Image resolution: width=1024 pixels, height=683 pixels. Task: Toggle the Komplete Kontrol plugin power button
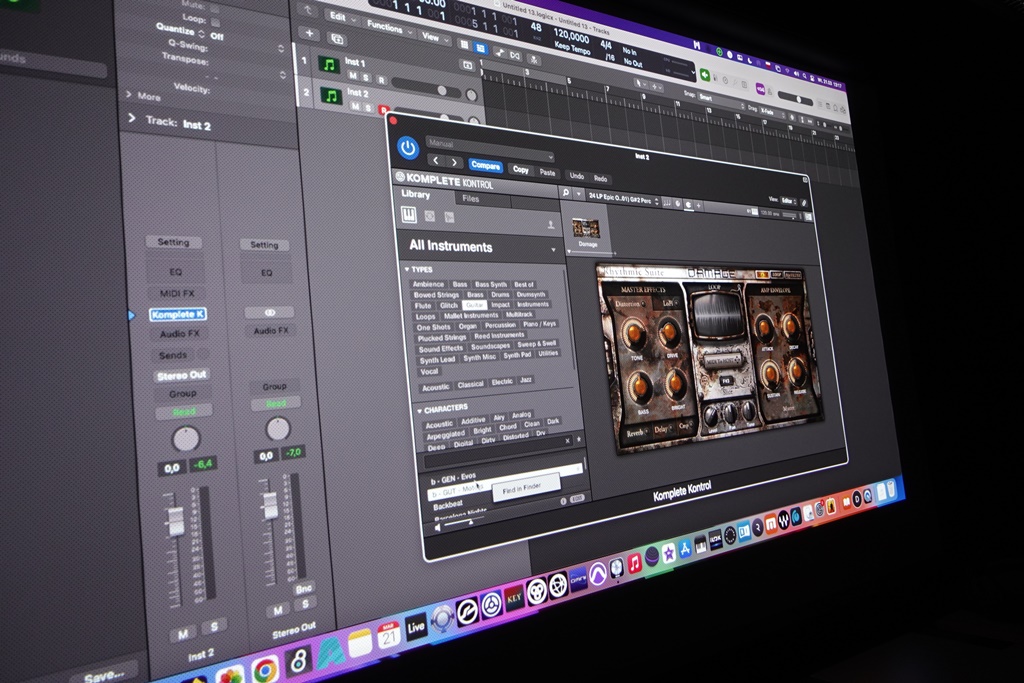pos(408,148)
